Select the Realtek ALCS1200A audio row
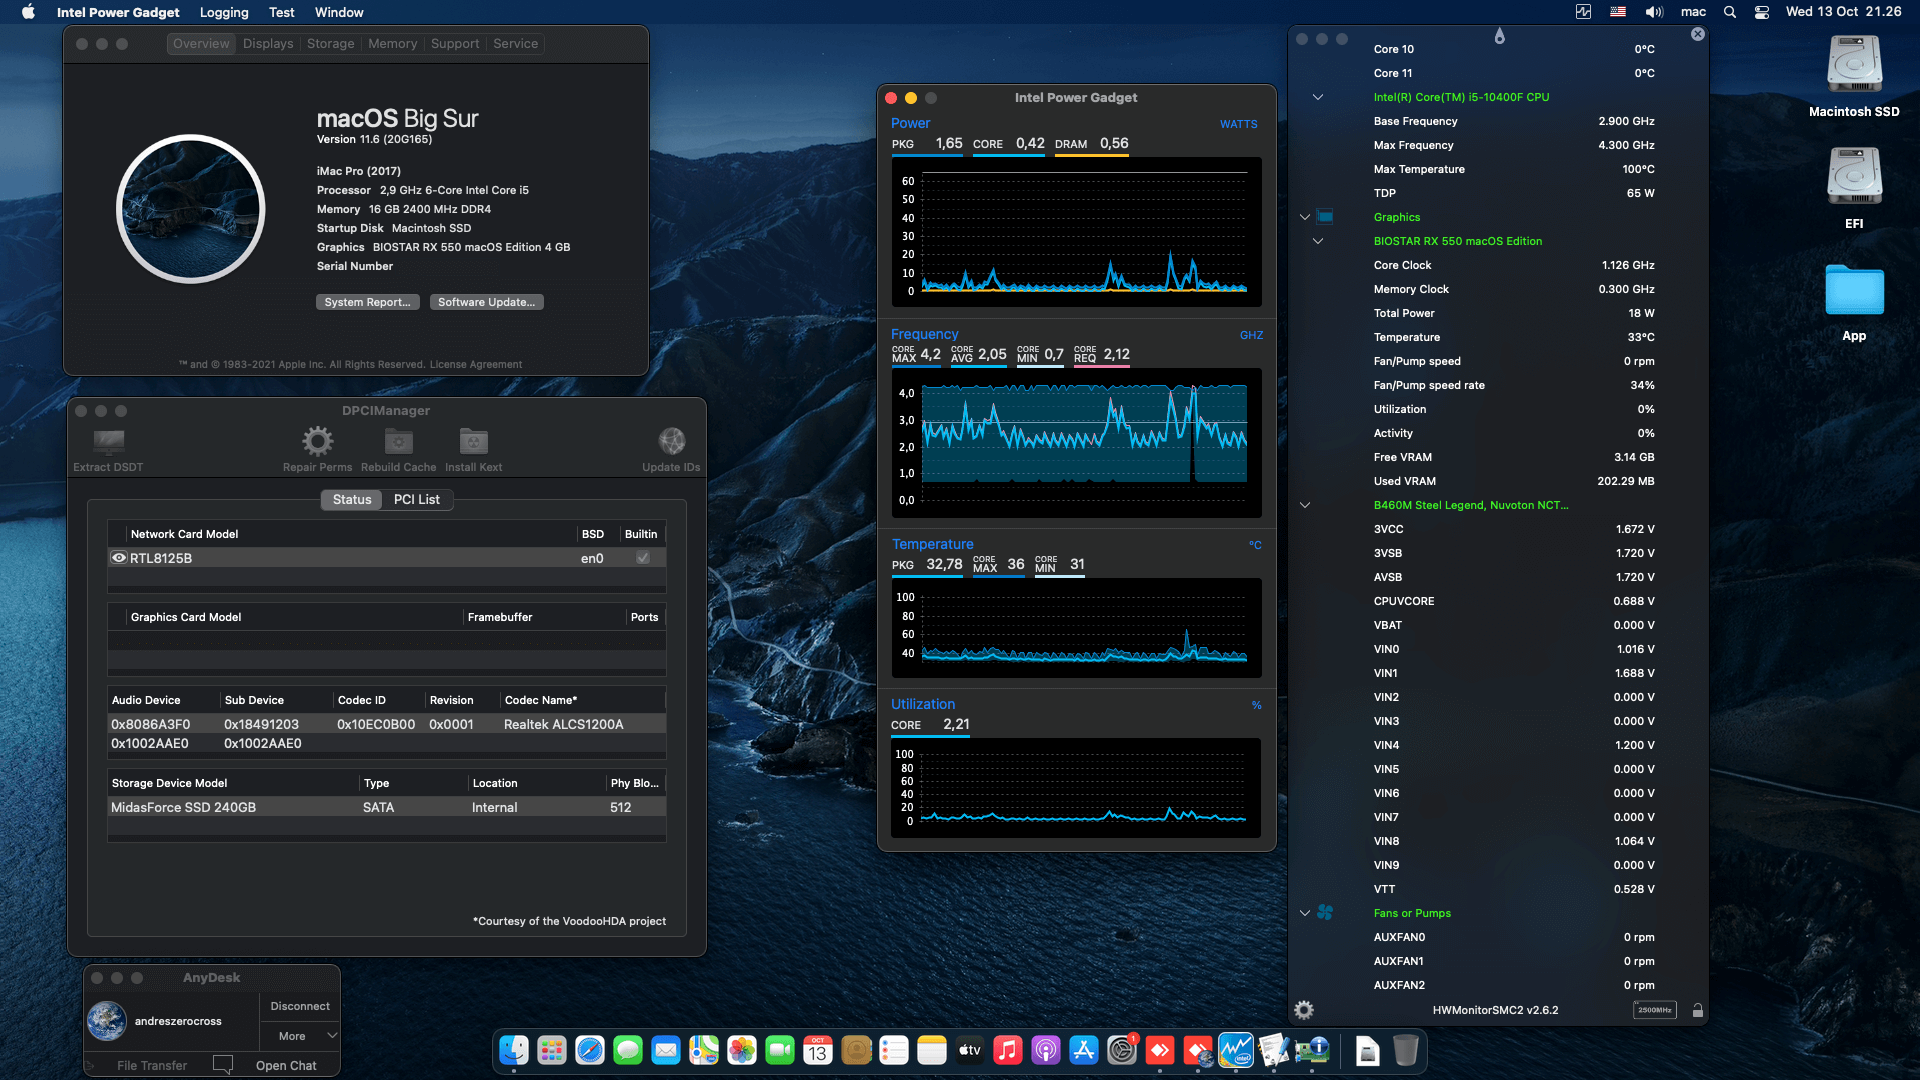1920x1080 pixels. [x=387, y=724]
